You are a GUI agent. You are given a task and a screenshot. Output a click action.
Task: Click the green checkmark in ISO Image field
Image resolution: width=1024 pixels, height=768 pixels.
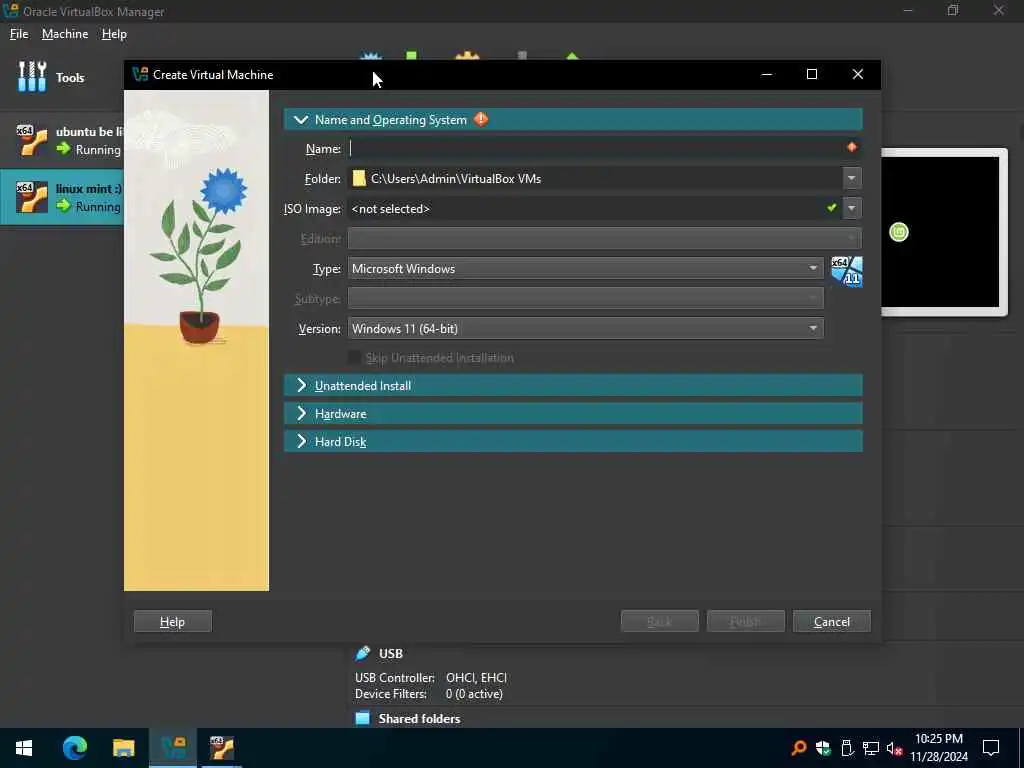pos(831,208)
